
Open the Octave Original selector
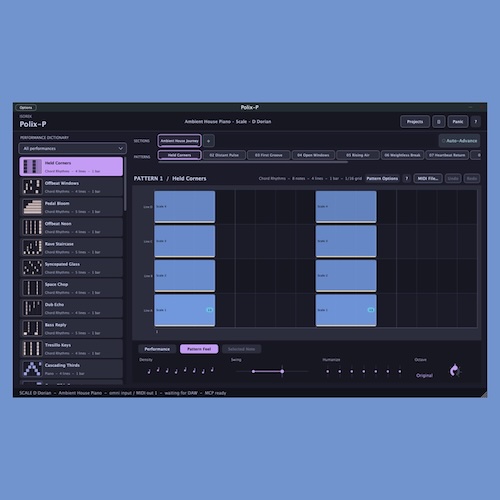(424, 376)
